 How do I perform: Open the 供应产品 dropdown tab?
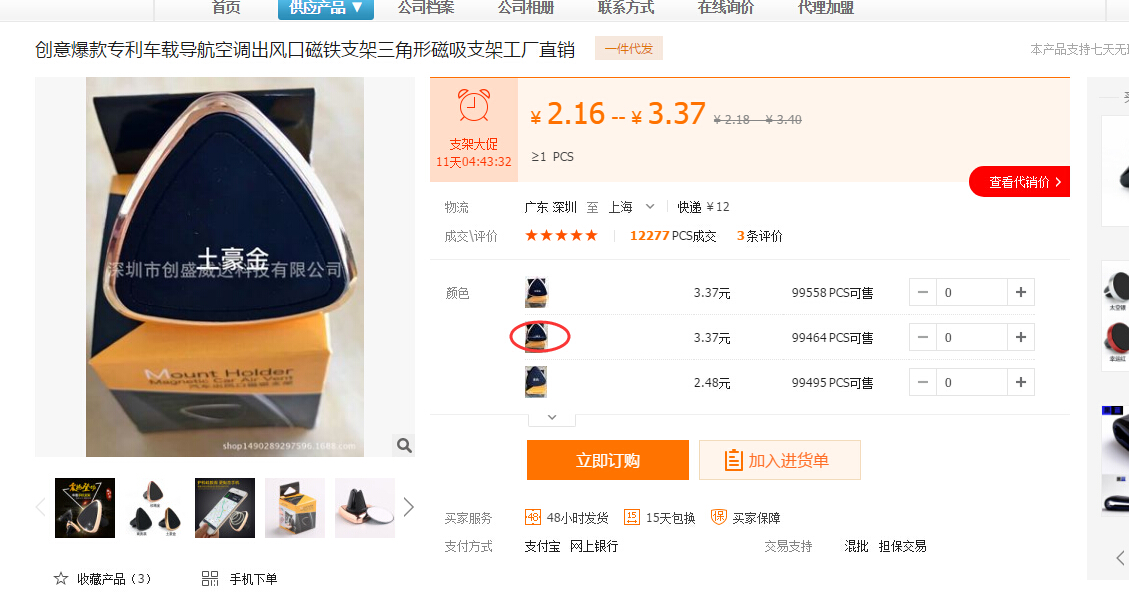tap(325, 8)
